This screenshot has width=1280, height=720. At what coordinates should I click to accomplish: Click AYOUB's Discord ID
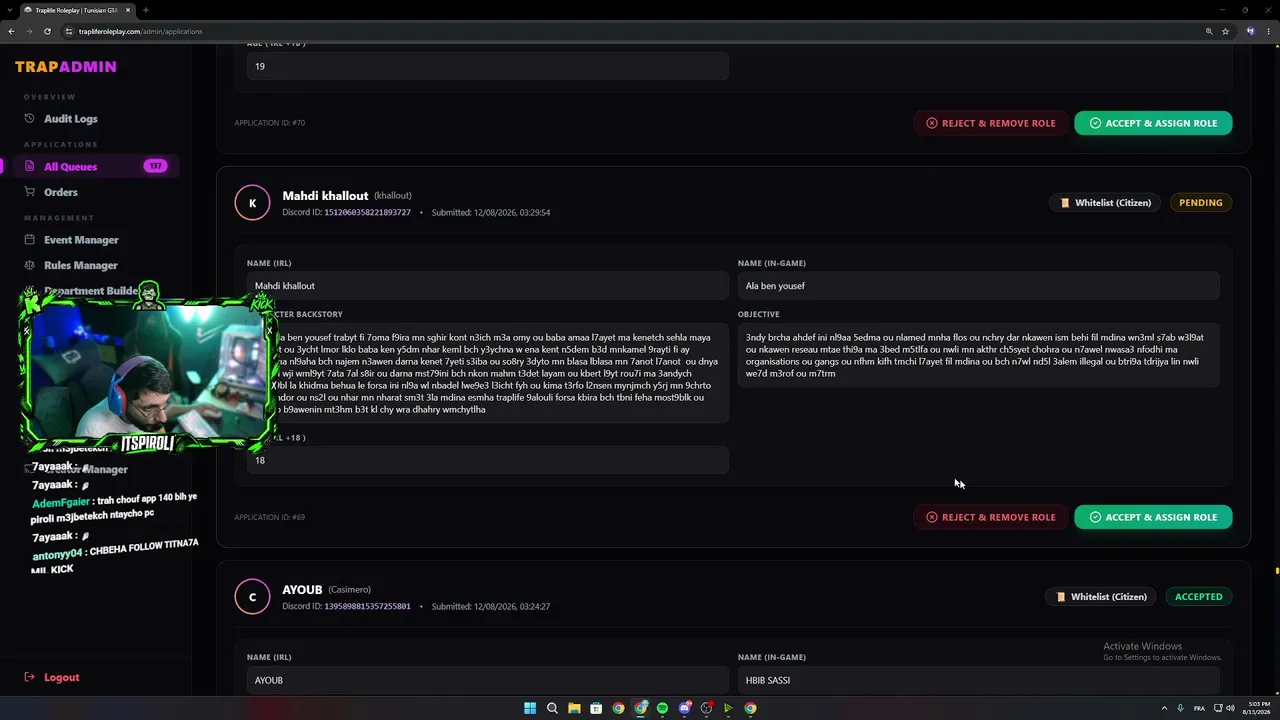[367, 607]
